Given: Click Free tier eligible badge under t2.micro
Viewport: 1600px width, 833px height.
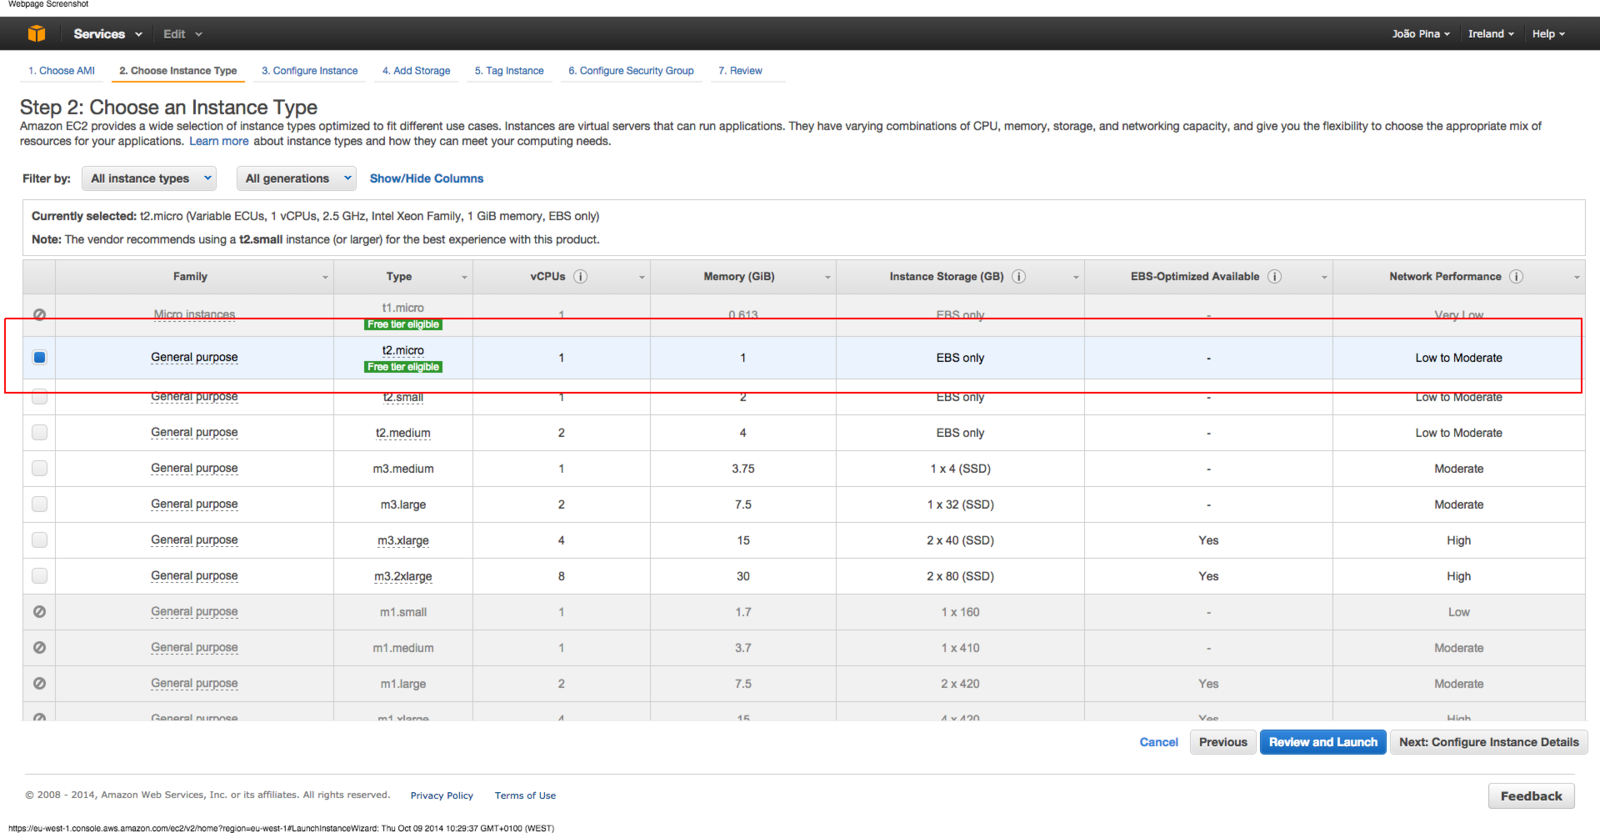Looking at the screenshot, I should pyautogui.click(x=403, y=367).
